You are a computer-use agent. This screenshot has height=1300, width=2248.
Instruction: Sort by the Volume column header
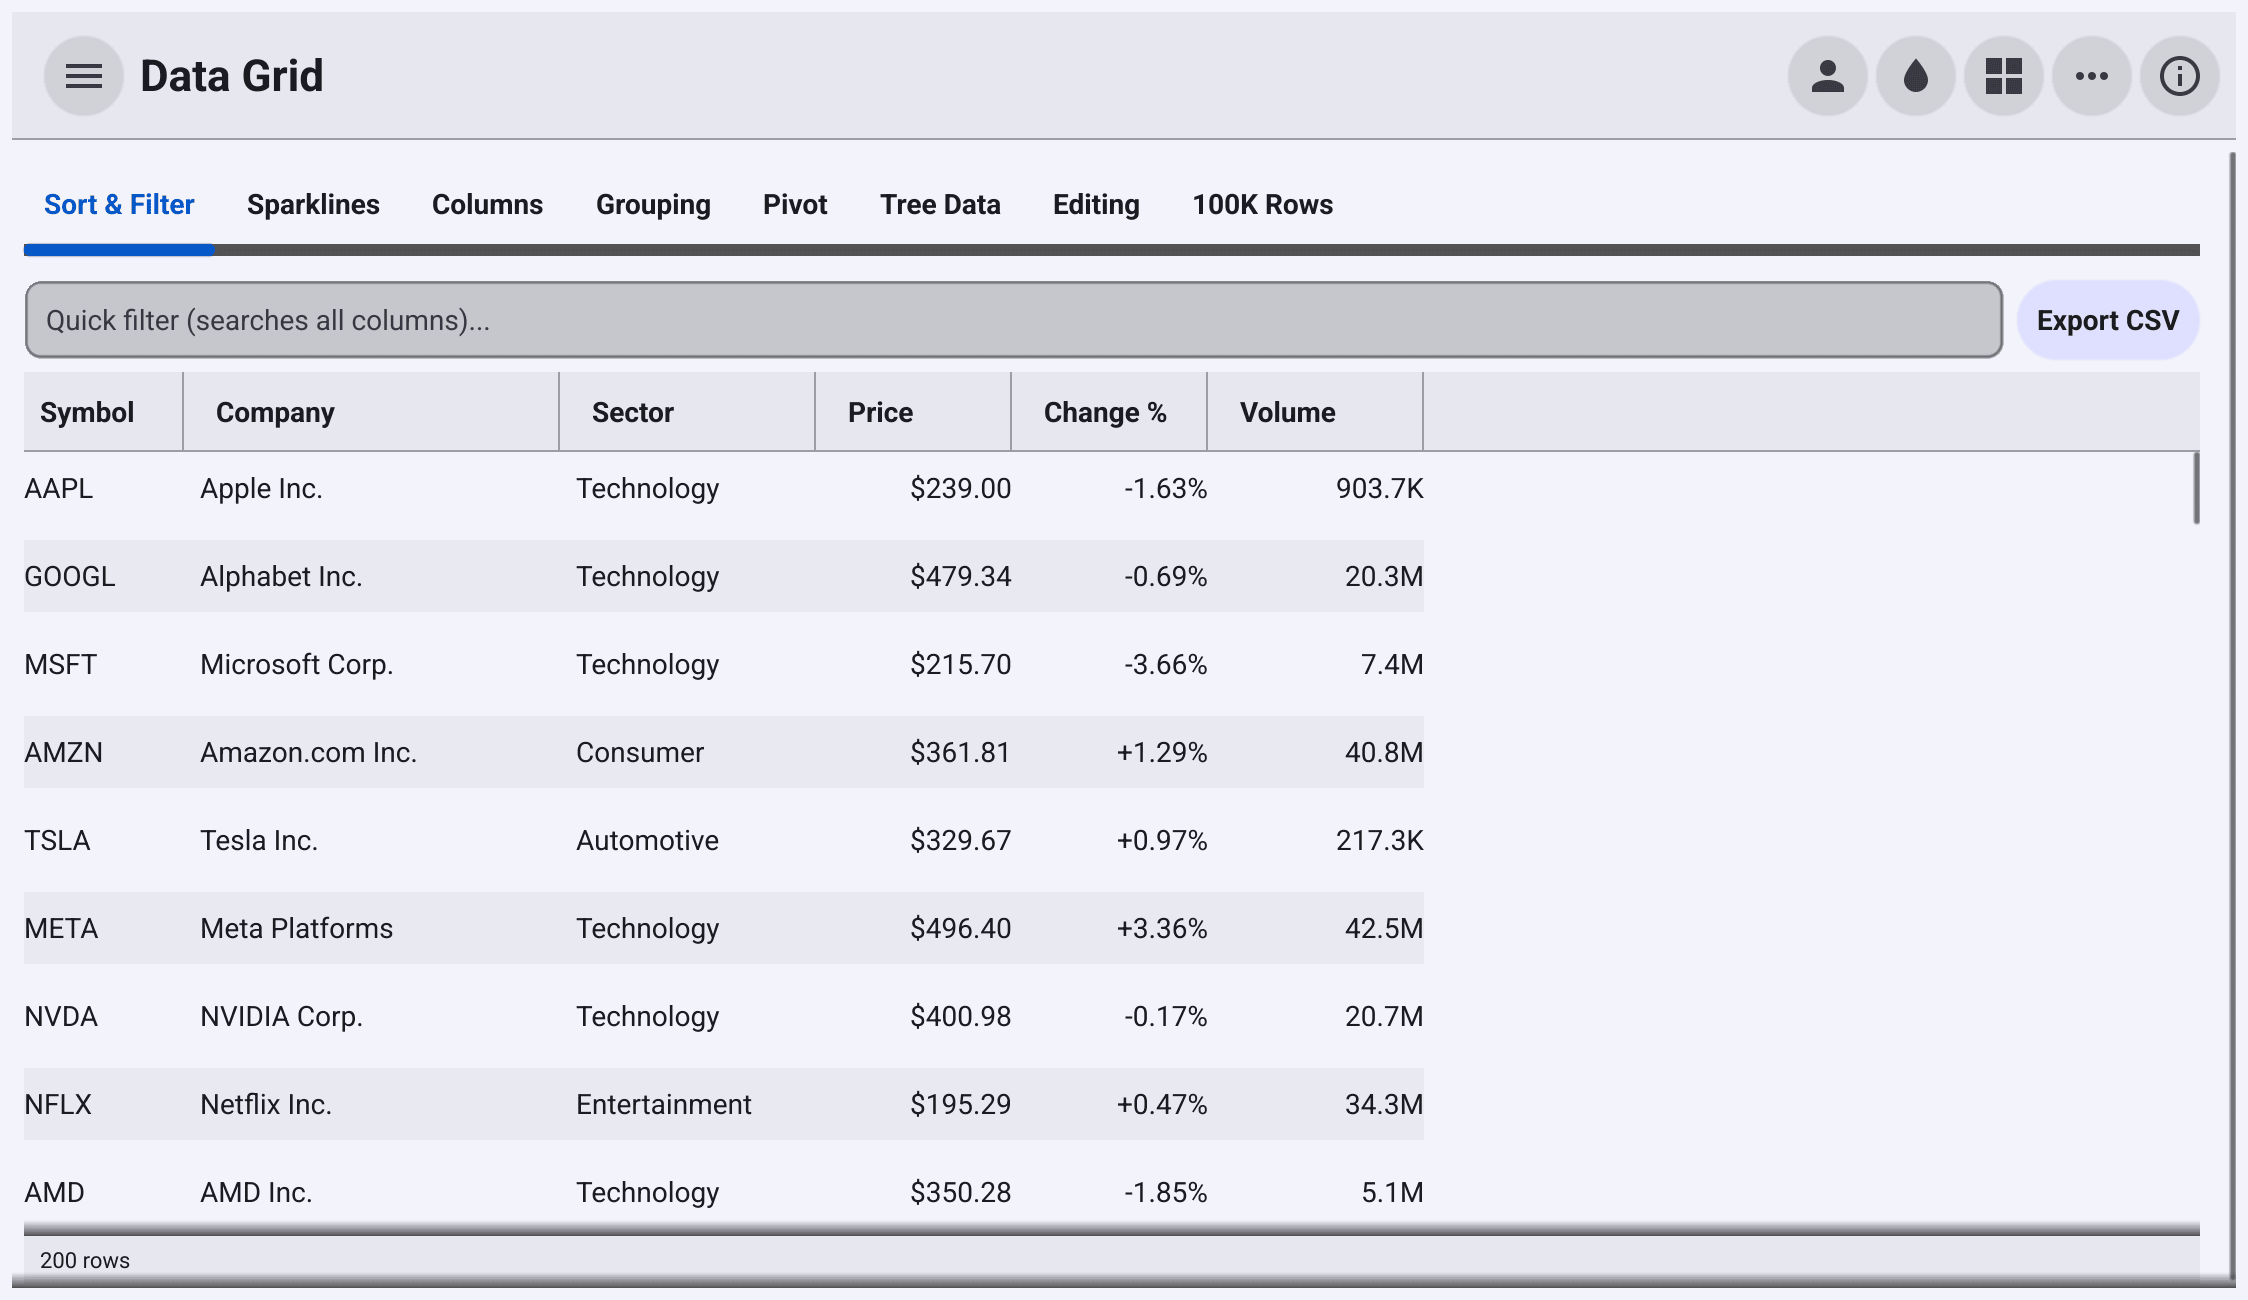click(x=1315, y=412)
